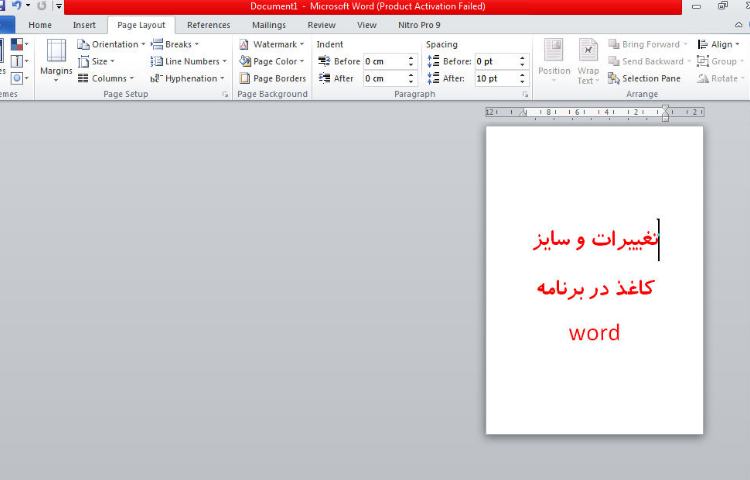Open Customize Quick Access Toolbar arrow

coord(58,6)
